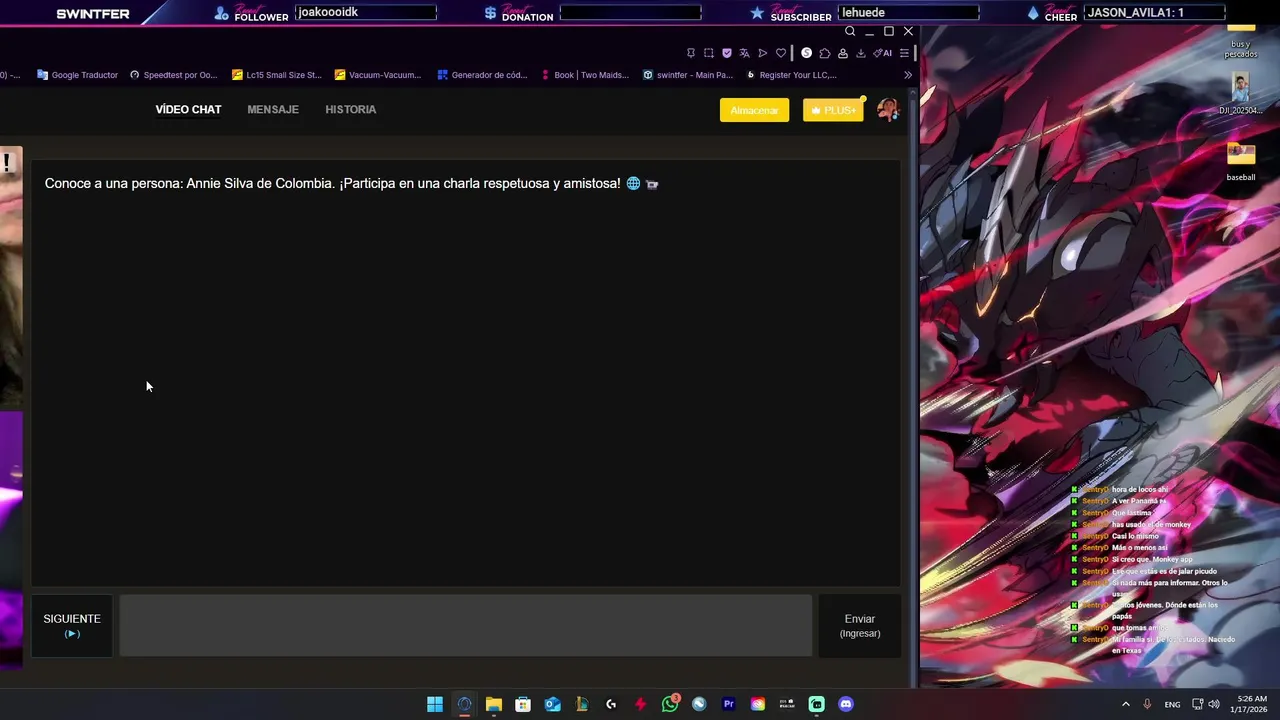
Task: Open the clock showing 5:26 AM
Action: (x=1251, y=704)
